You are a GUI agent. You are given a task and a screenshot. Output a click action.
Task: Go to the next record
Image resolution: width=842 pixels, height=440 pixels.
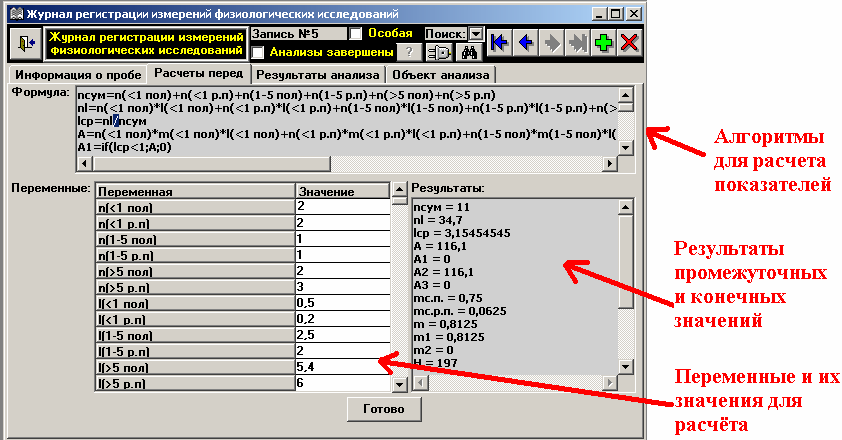[551, 42]
